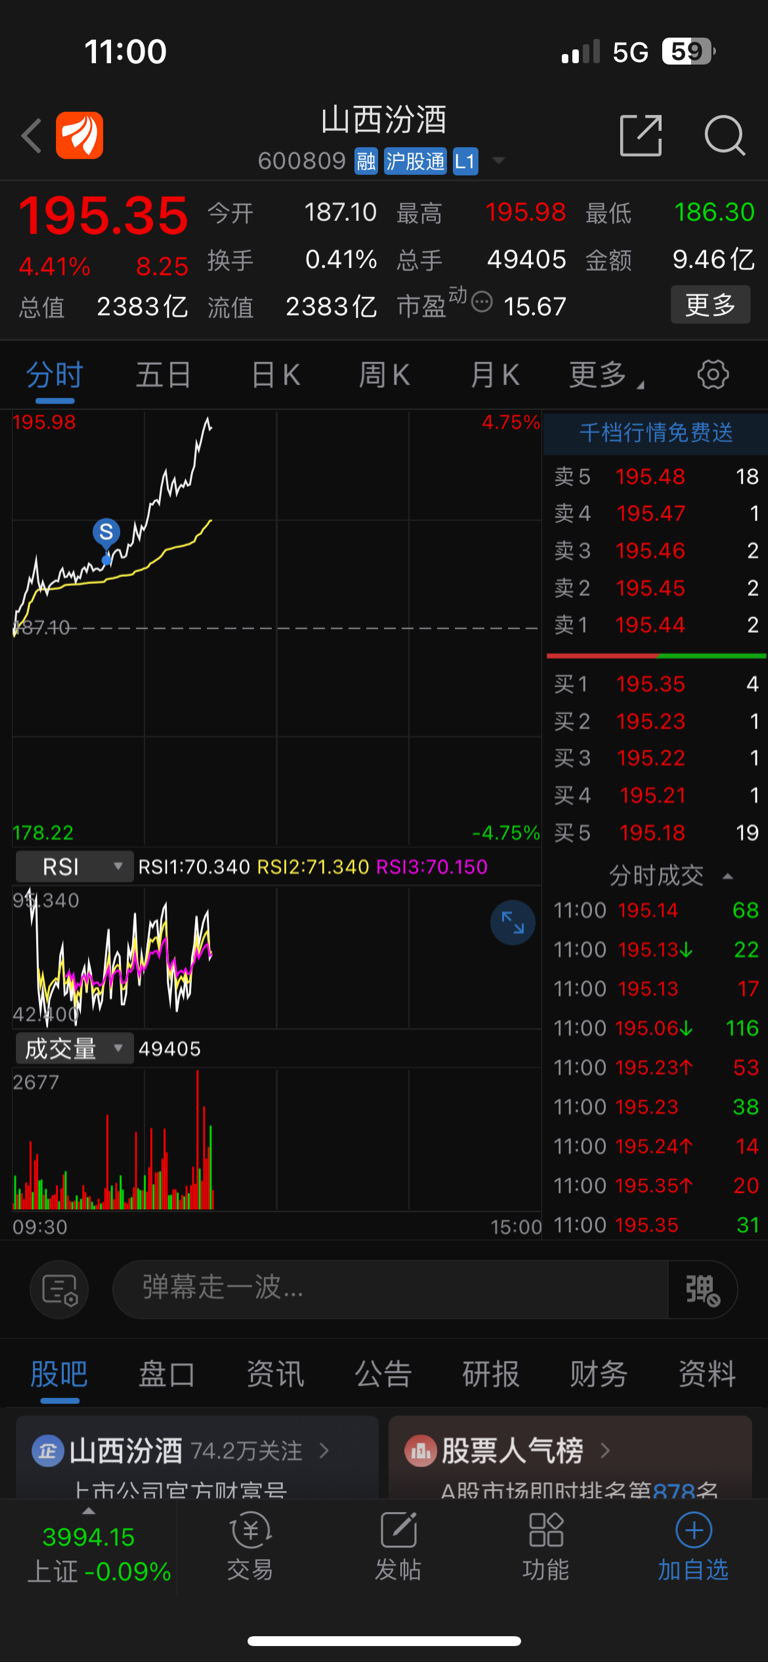Tap the 卖5 195.48 order row
The width and height of the screenshot is (768, 1663).
click(x=656, y=477)
